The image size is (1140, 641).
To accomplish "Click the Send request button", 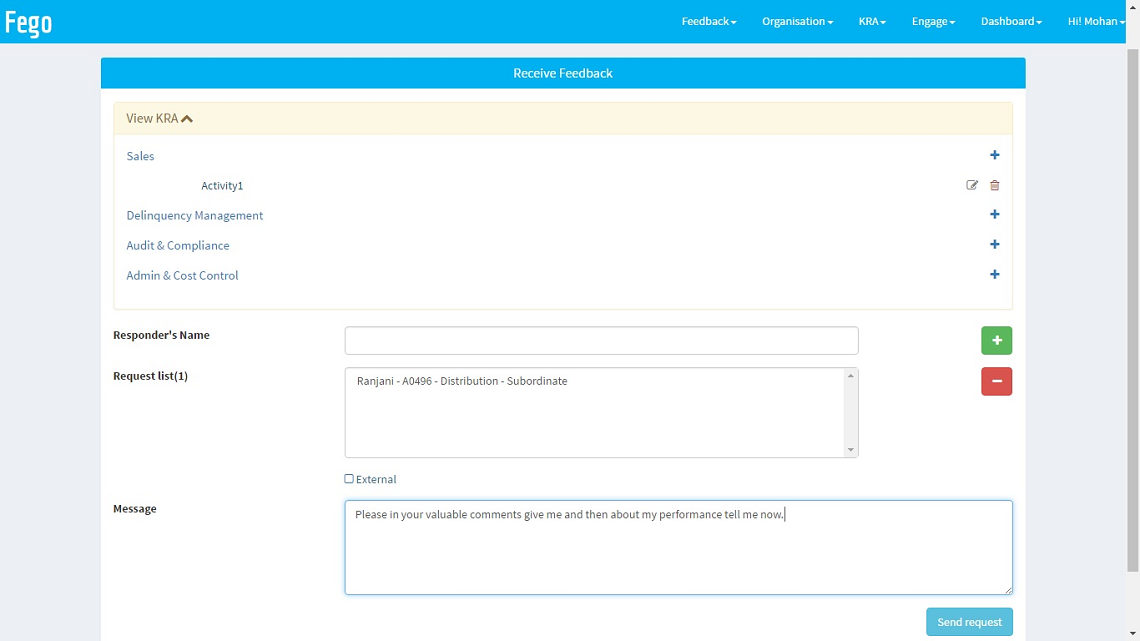I will point(969,622).
